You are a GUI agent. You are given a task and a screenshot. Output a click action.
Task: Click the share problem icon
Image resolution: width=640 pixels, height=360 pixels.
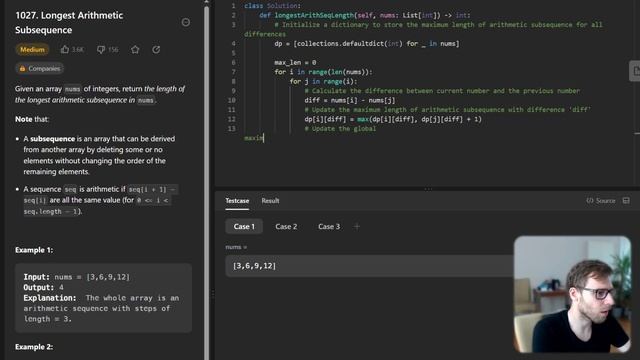pos(156,49)
